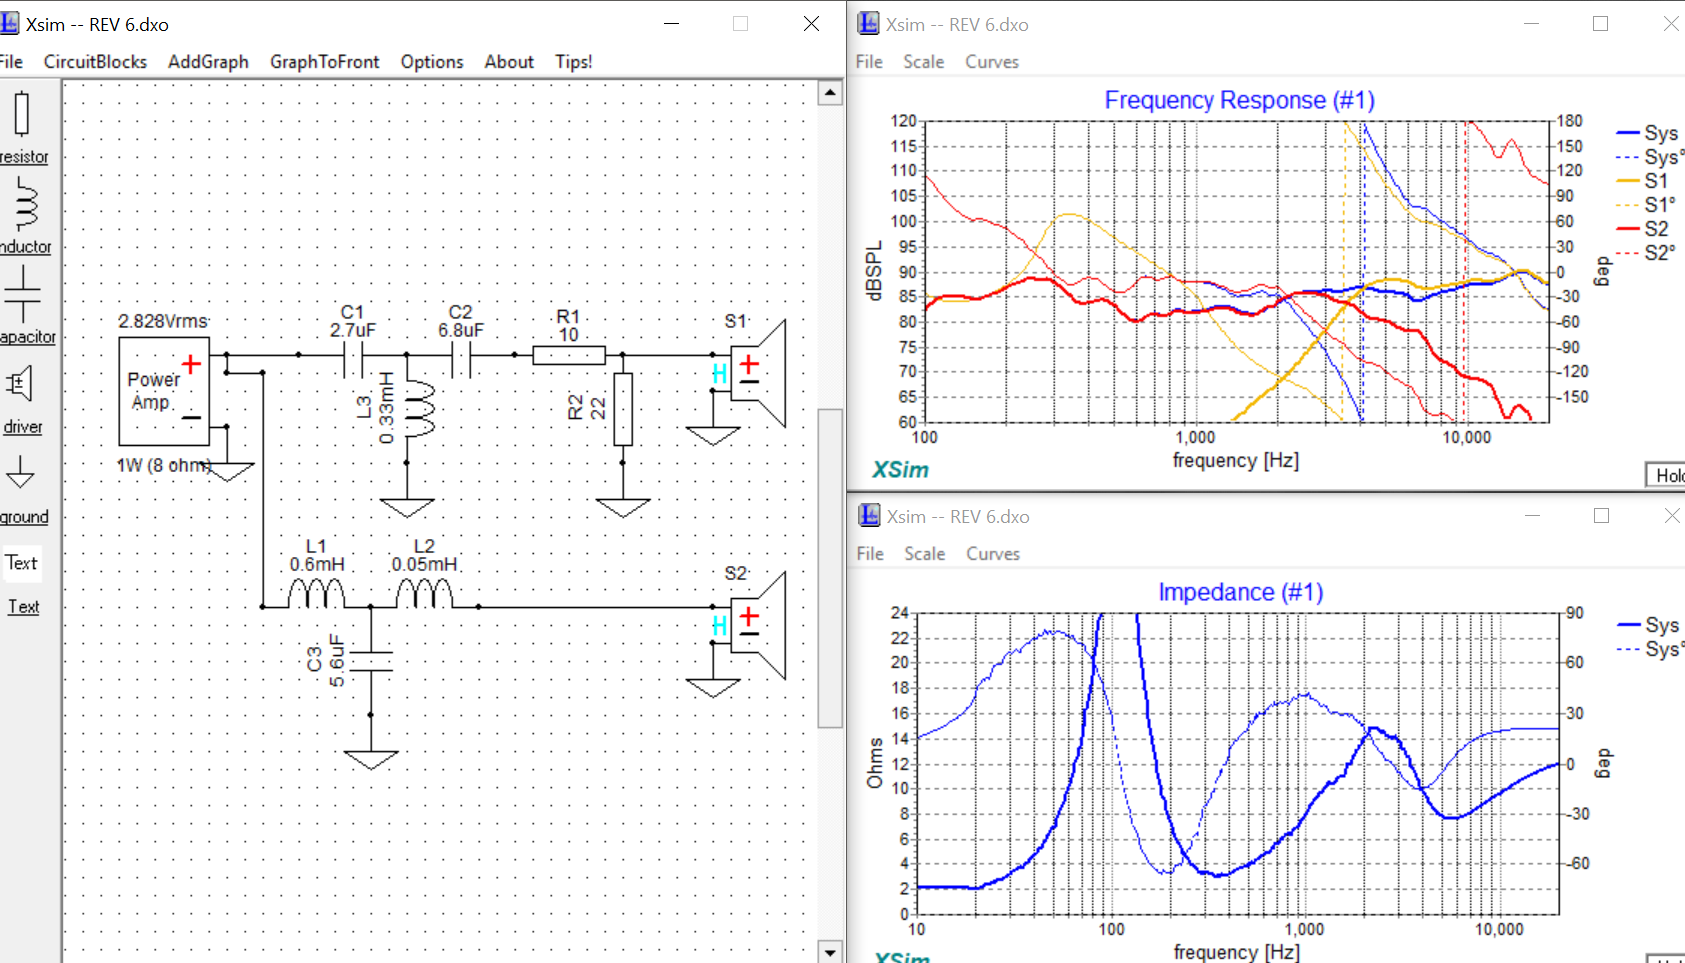Open Curves menu in Frequency Response window
This screenshot has width=1685, height=963.
tap(992, 62)
